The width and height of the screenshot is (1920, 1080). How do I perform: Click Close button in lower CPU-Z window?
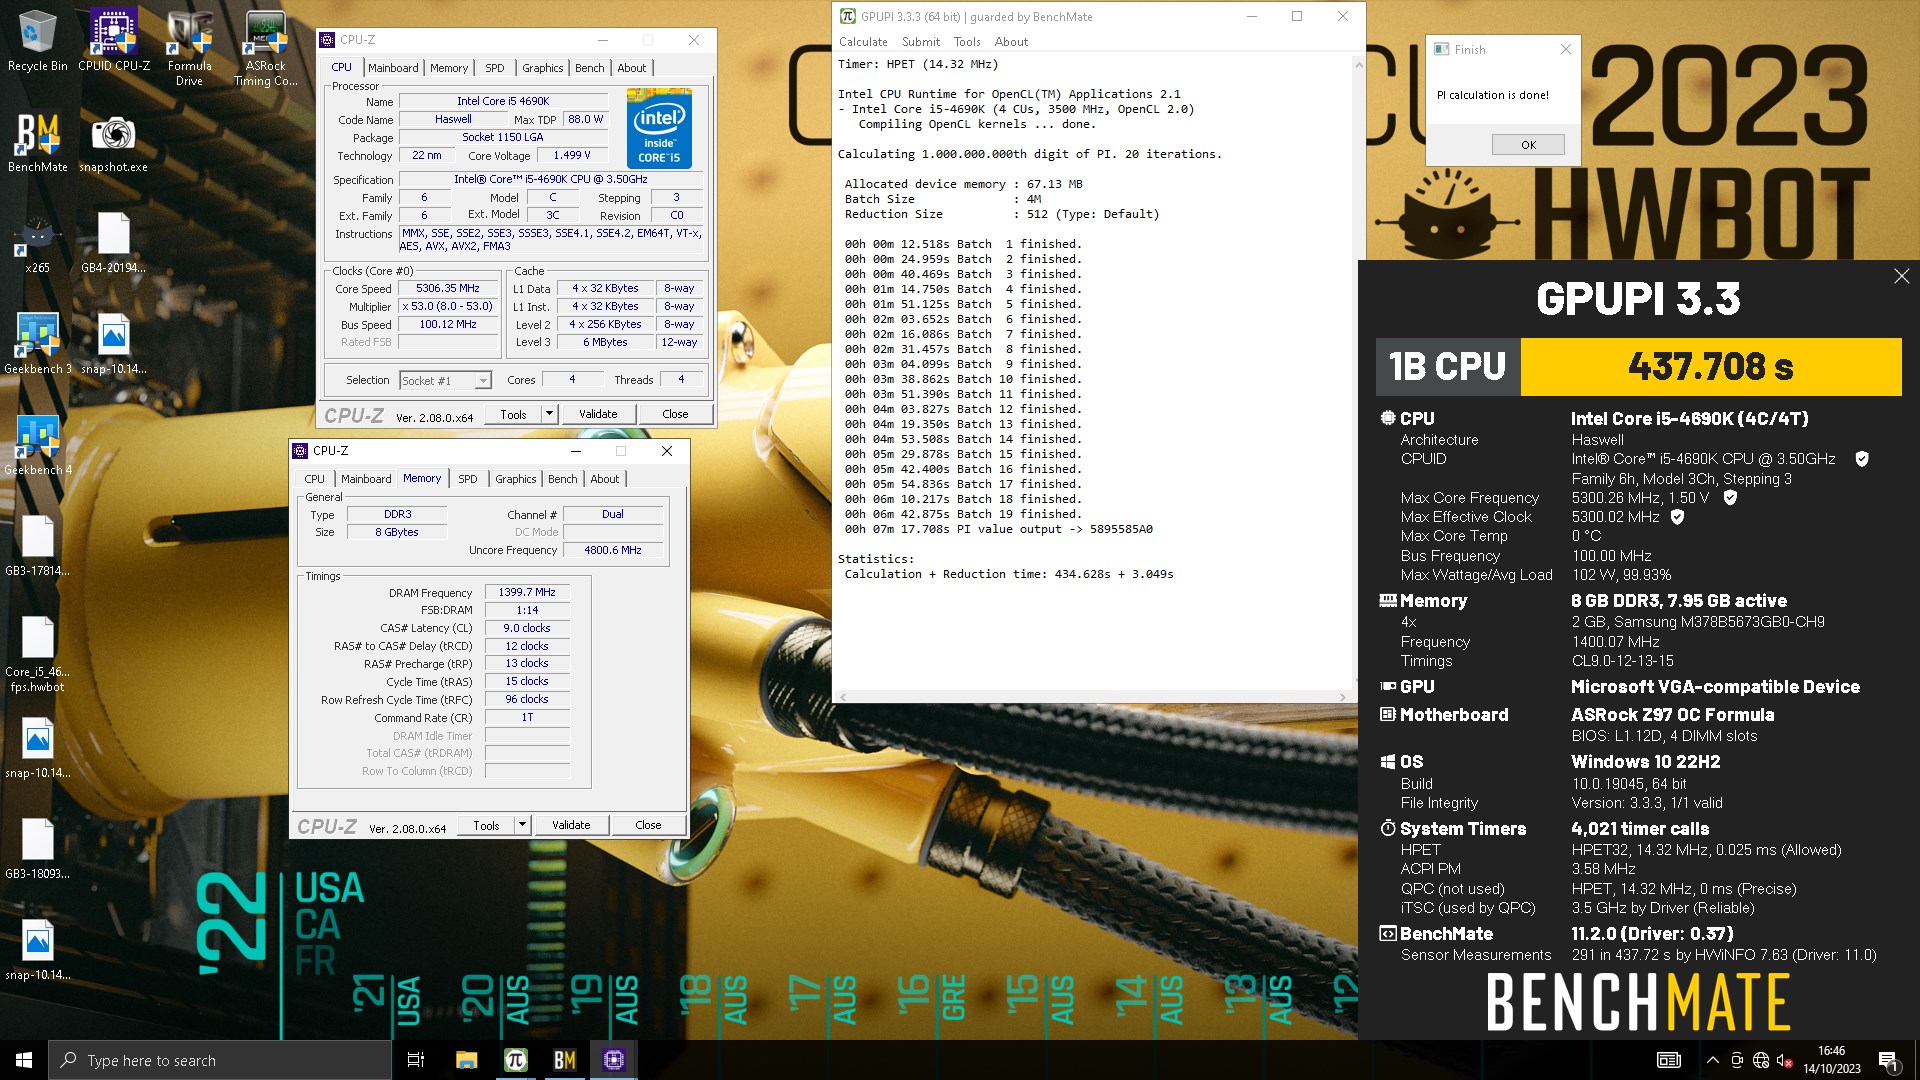point(648,825)
